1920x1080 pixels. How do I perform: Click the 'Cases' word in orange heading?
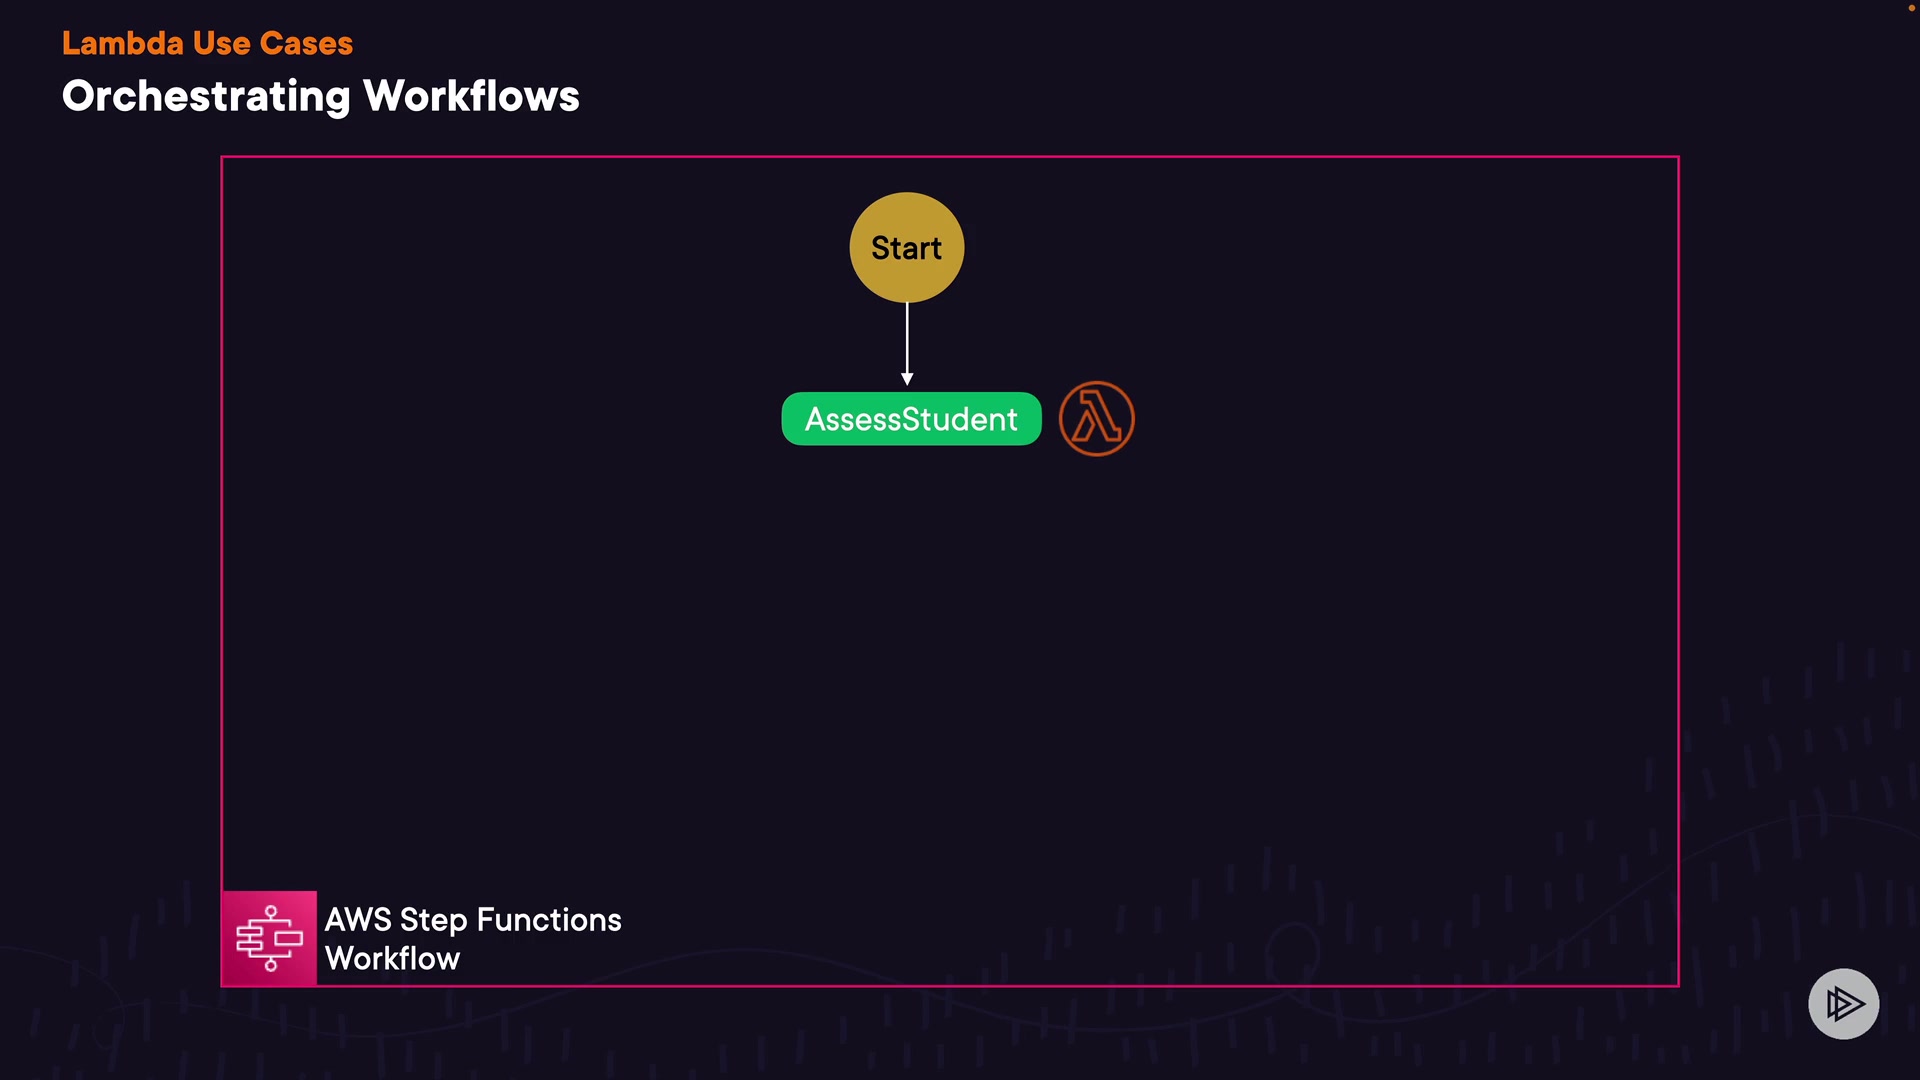(x=306, y=43)
